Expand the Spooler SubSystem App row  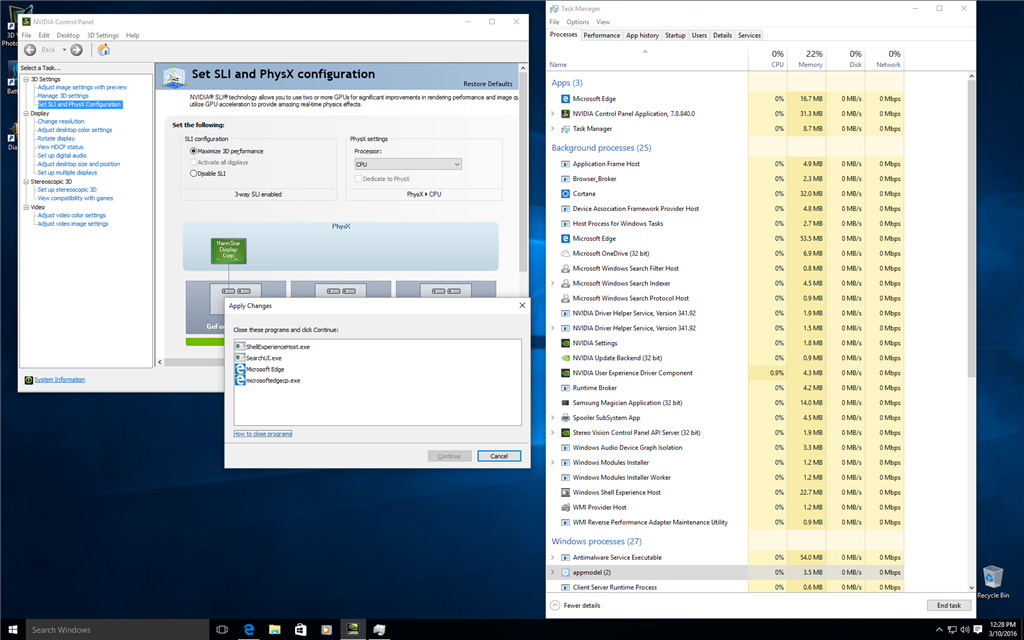click(552, 418)
